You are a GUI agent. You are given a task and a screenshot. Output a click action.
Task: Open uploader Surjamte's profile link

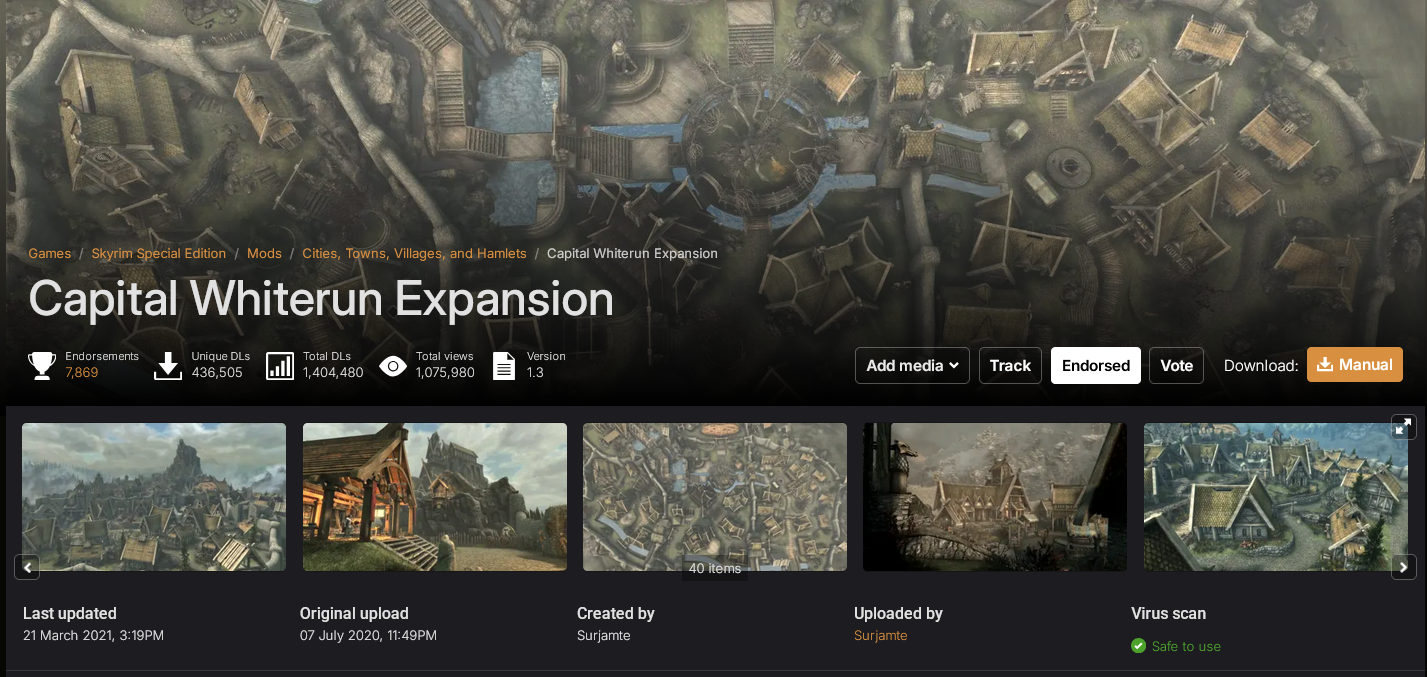coord(881,635)
